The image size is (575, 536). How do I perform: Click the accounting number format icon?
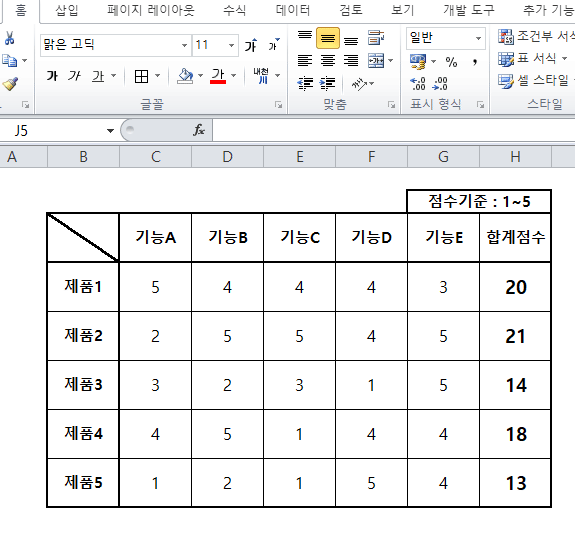pos(418,61)
